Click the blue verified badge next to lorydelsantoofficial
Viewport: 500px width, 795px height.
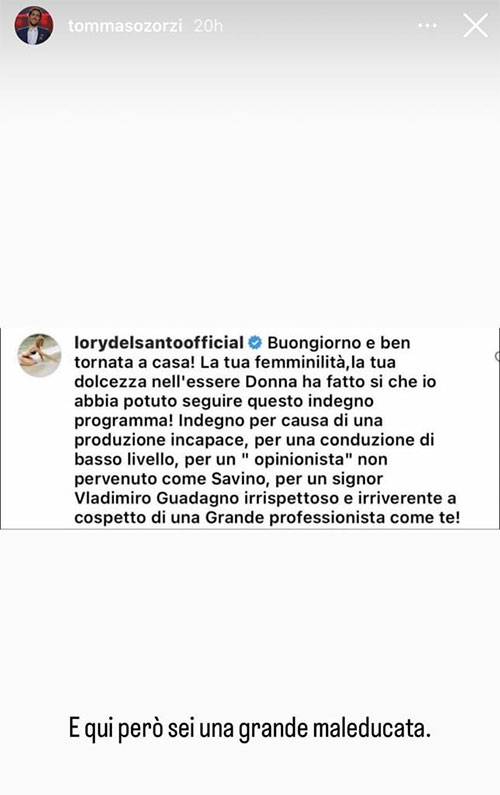click(255, 343)
